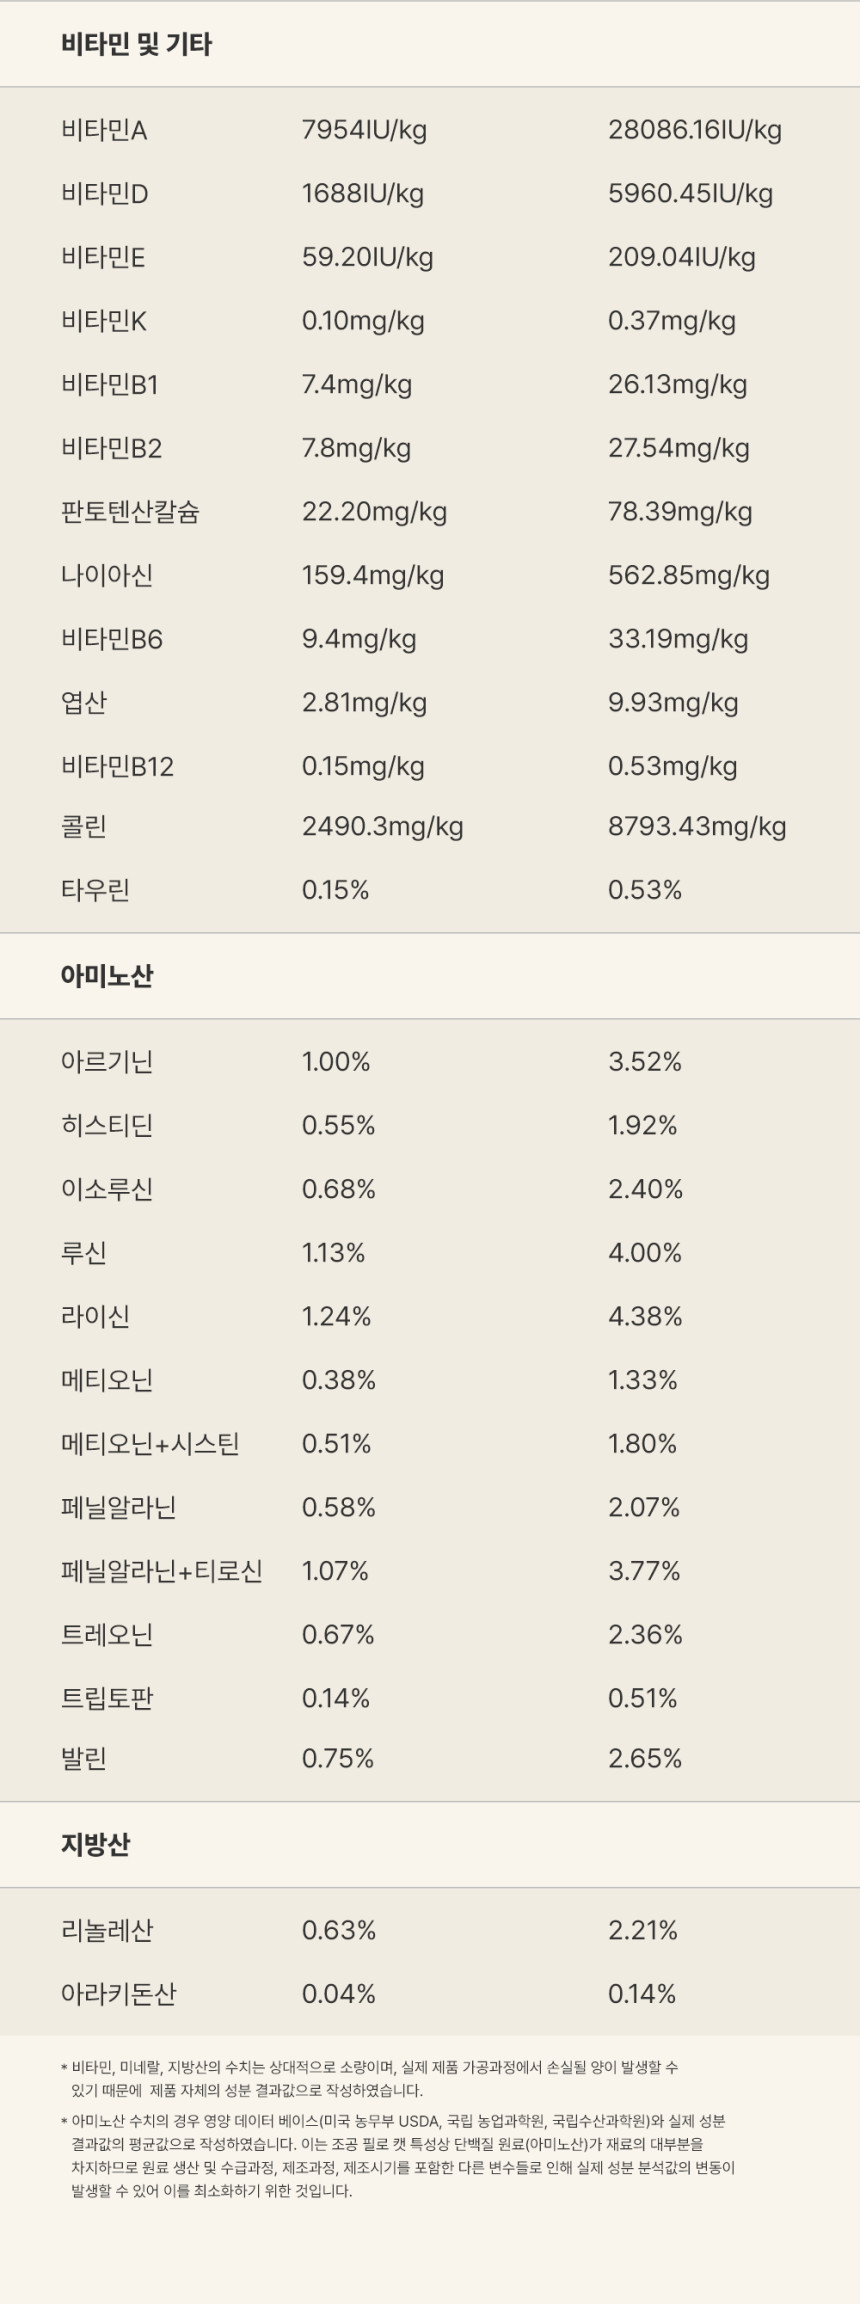The image size is (860, 2304).
Task: Click the 아르기닌 row label
Action: click(107, 1062)
